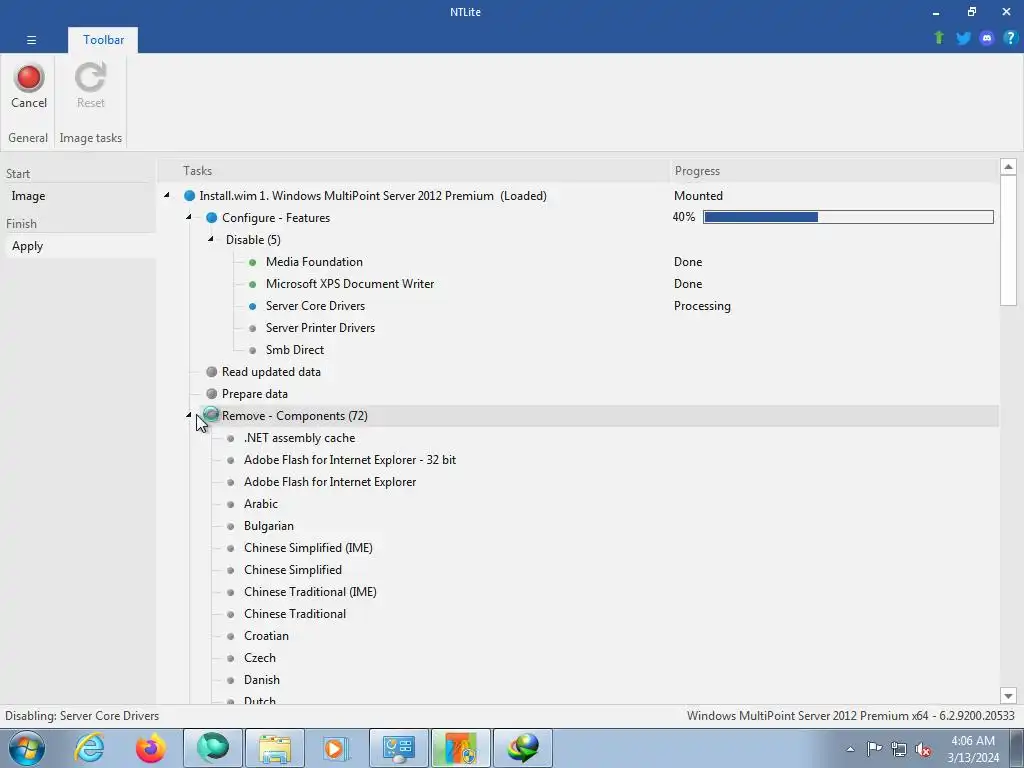Open the Windows Start button

pyautogui.click(x=27, y=748)
